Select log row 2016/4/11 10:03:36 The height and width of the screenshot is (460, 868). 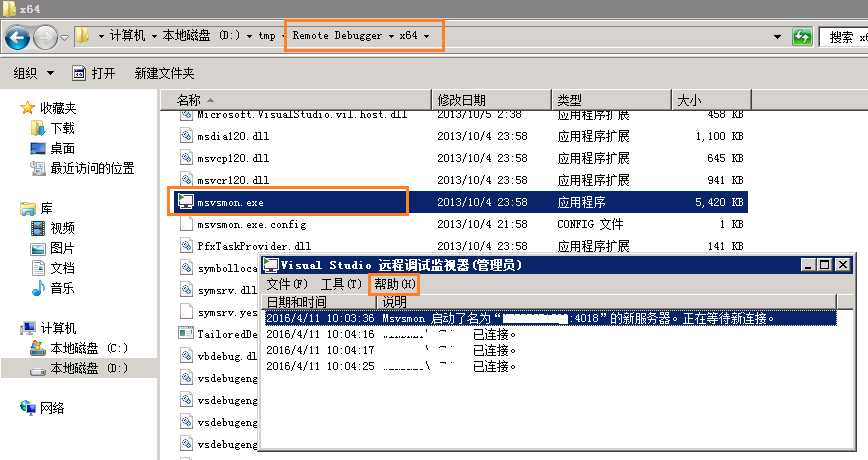coord(550,318)
